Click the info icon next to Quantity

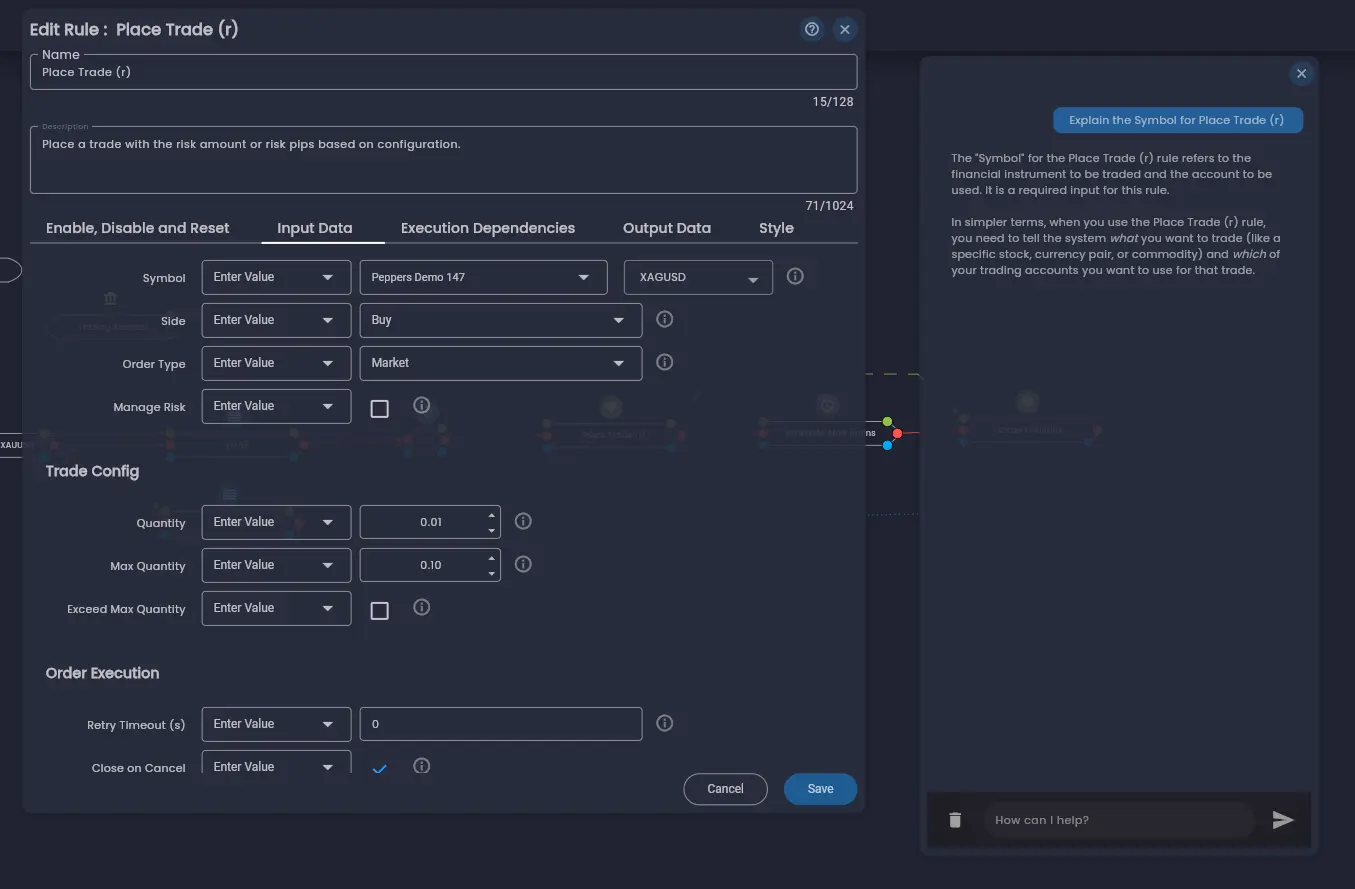click(522, 520)
